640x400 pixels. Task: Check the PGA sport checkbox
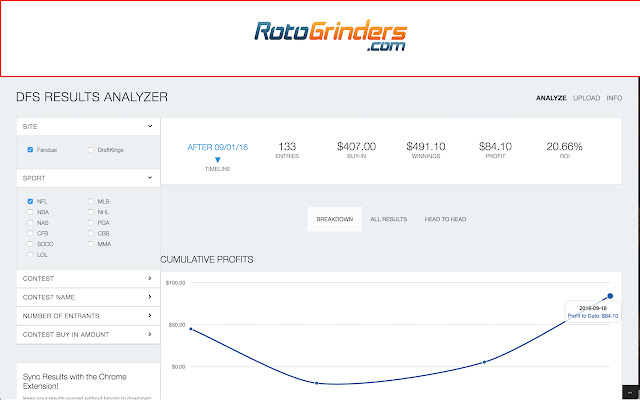point(91,222)
